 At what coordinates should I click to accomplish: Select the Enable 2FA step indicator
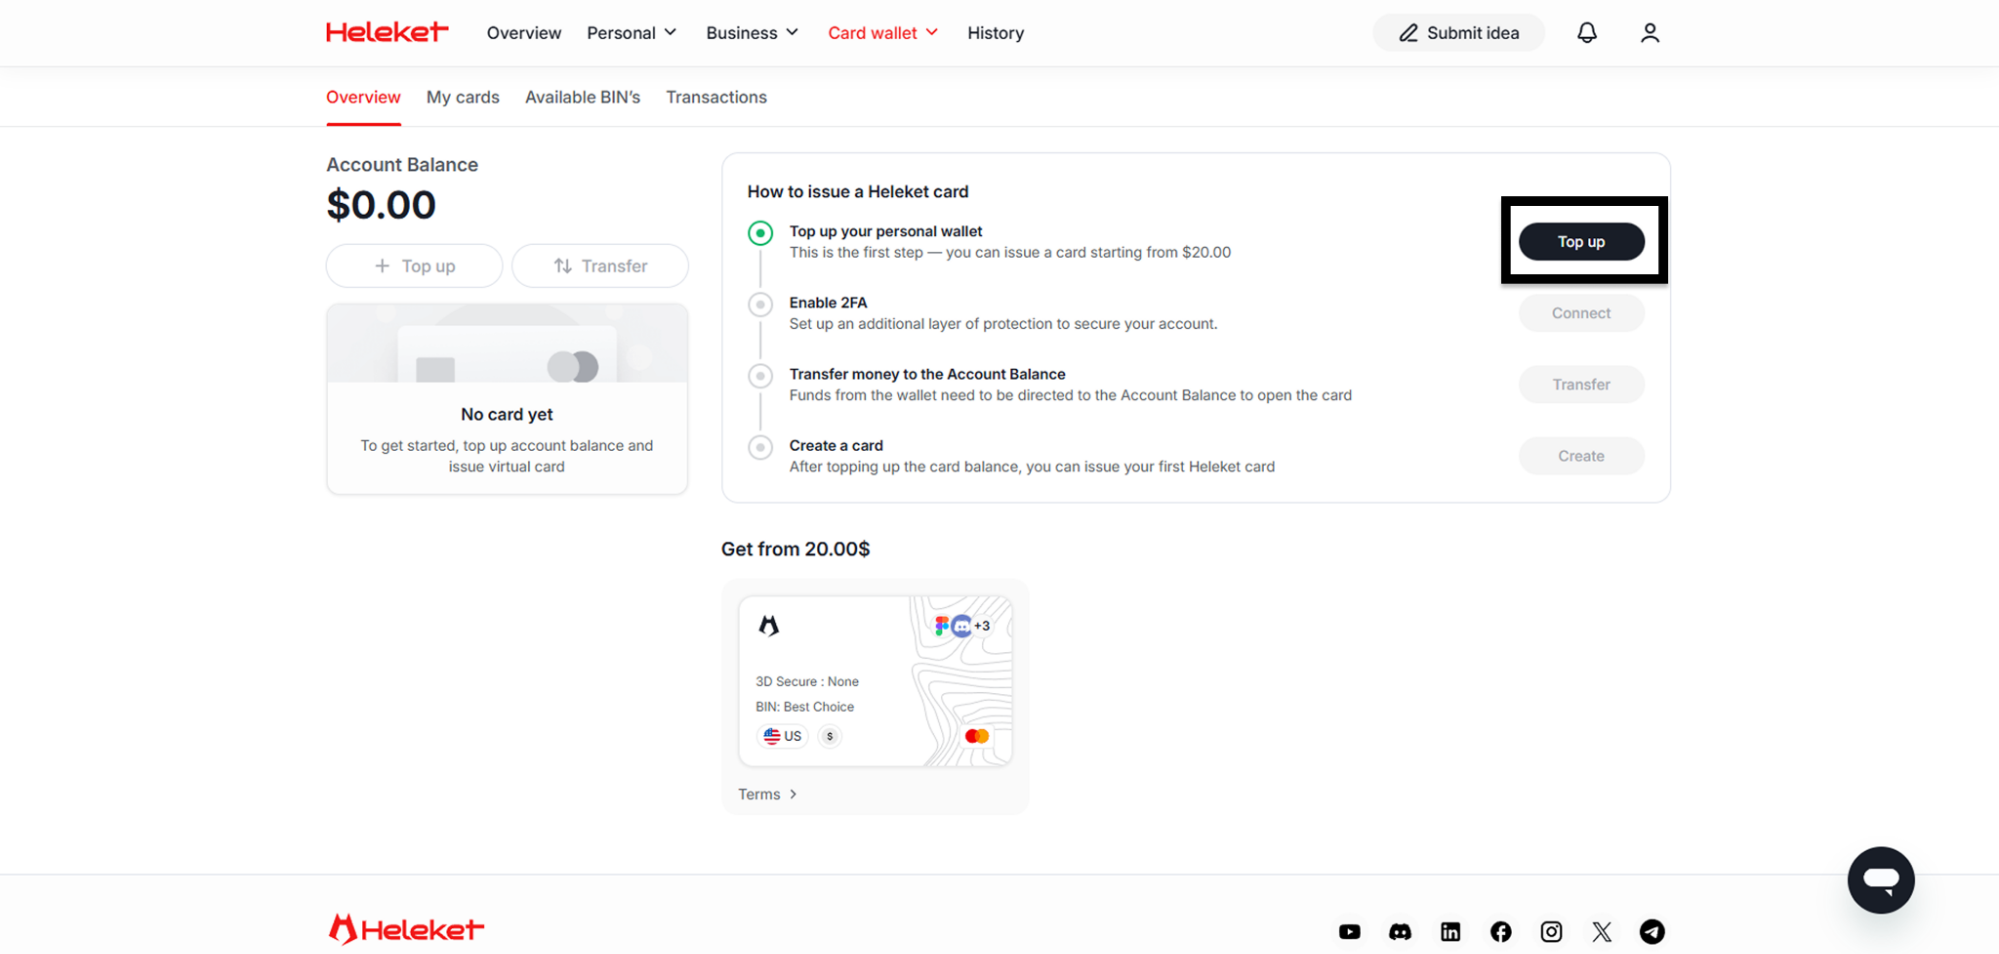tap(760, 304)
